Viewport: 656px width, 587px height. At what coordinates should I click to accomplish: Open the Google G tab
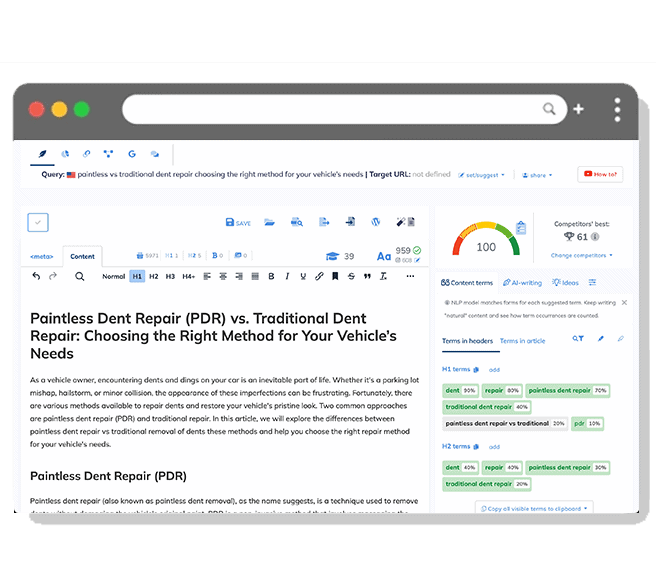pyautogui.click(x=132, y=154)
